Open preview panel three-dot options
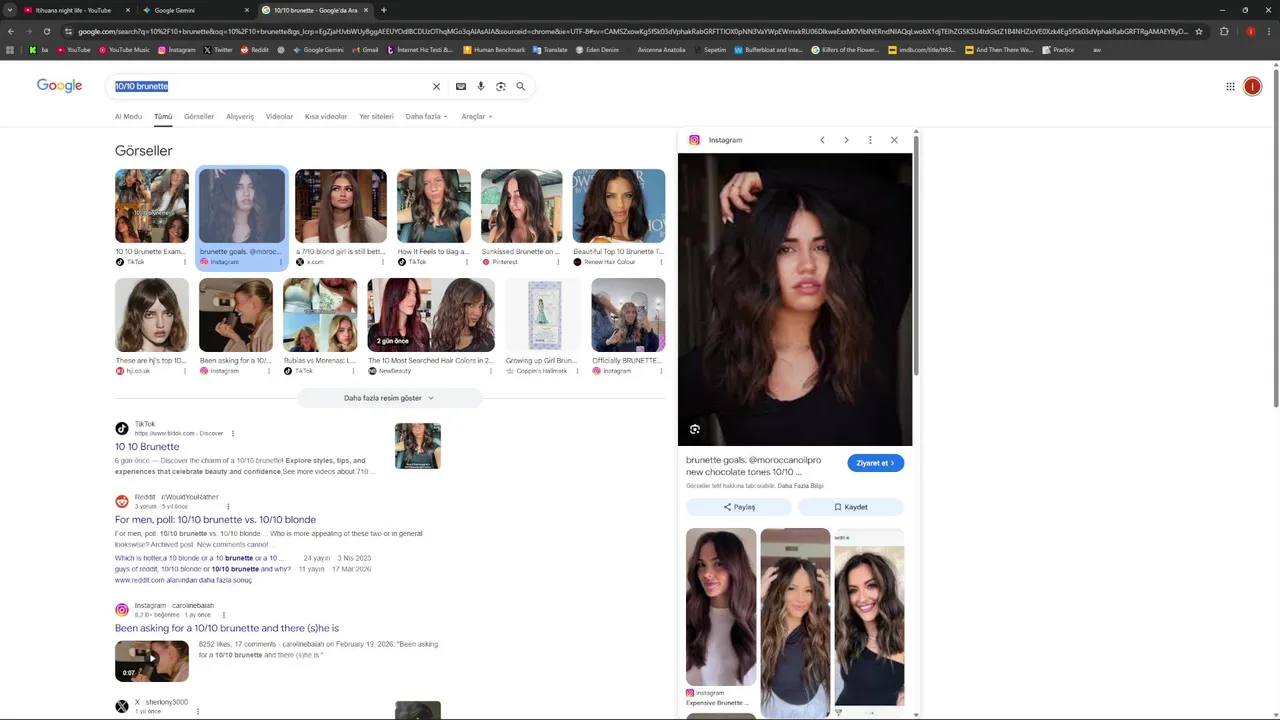Image resolution: width=1280 pixels, height=720 pixels. (x=870, y=140)
